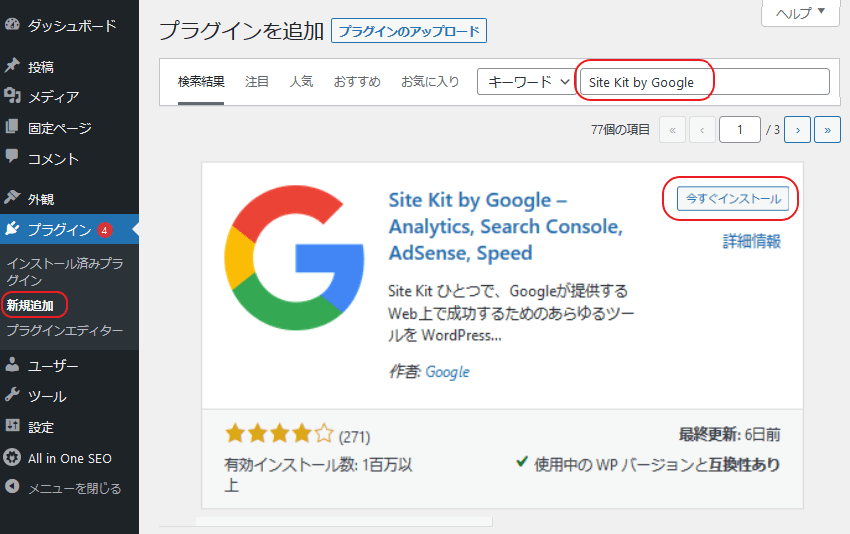Click the All in One SEO gear icon

12,458
